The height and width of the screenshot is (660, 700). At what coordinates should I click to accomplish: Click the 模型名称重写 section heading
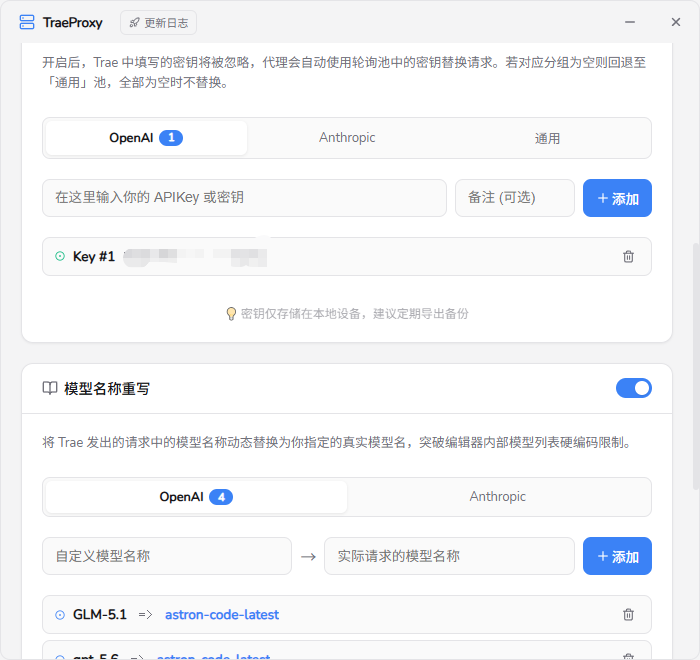click(107, 388)
